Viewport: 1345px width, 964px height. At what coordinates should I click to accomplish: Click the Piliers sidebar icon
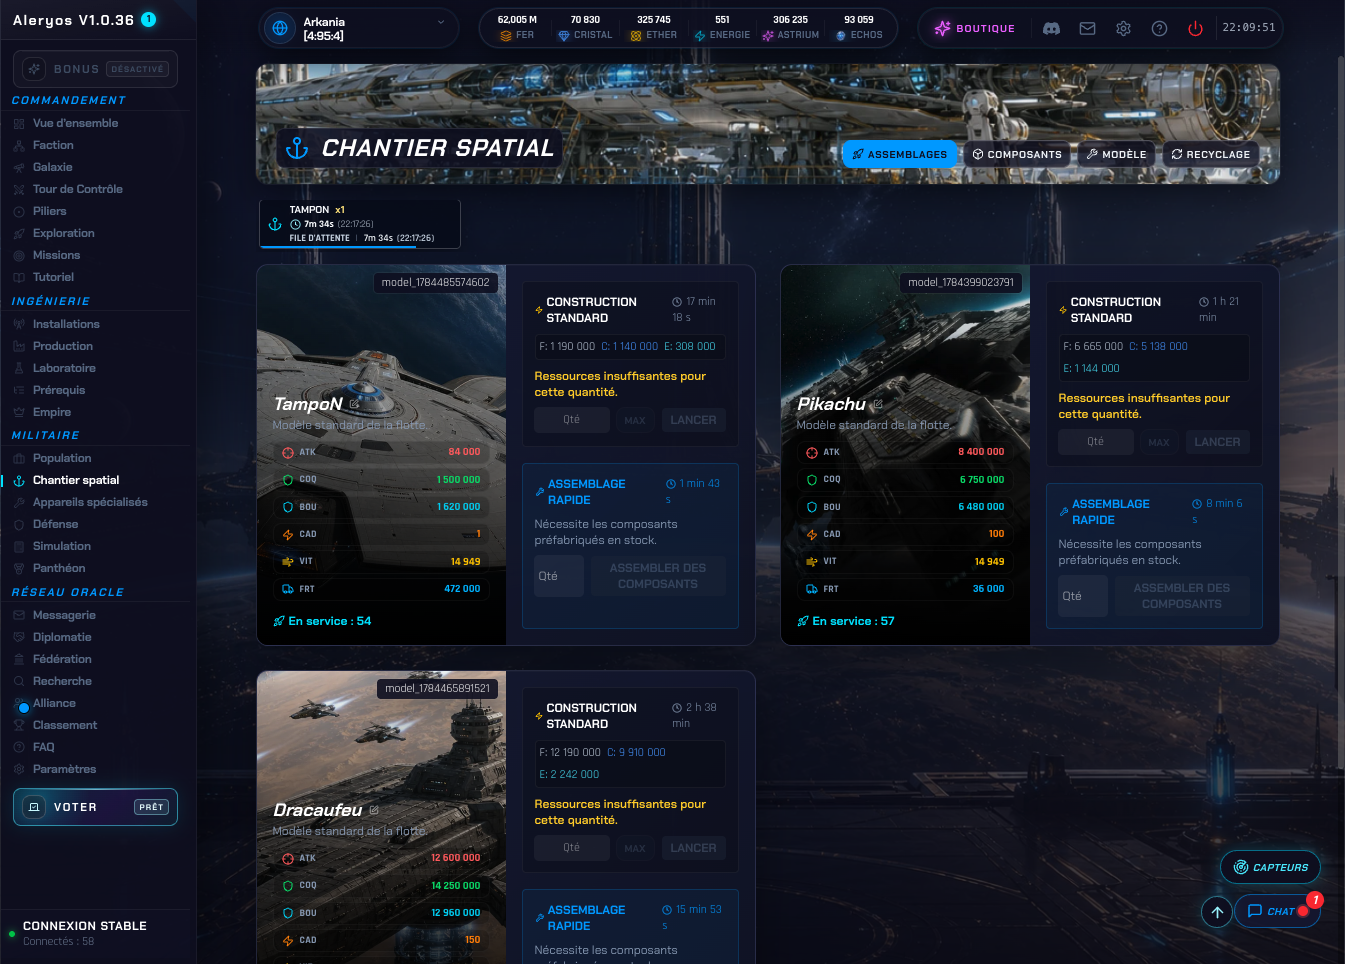tap(19, 212)
